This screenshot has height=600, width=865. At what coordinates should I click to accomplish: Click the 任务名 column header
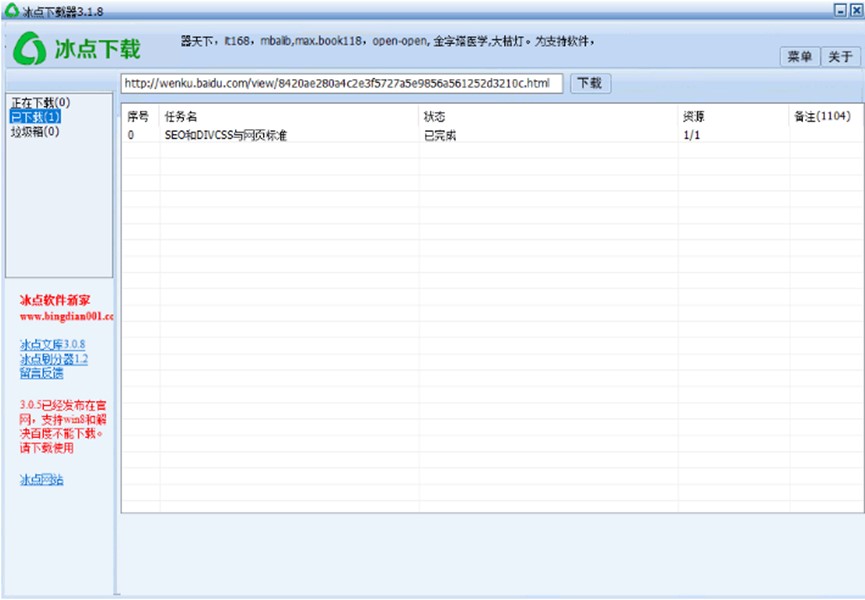click(180, 116)
